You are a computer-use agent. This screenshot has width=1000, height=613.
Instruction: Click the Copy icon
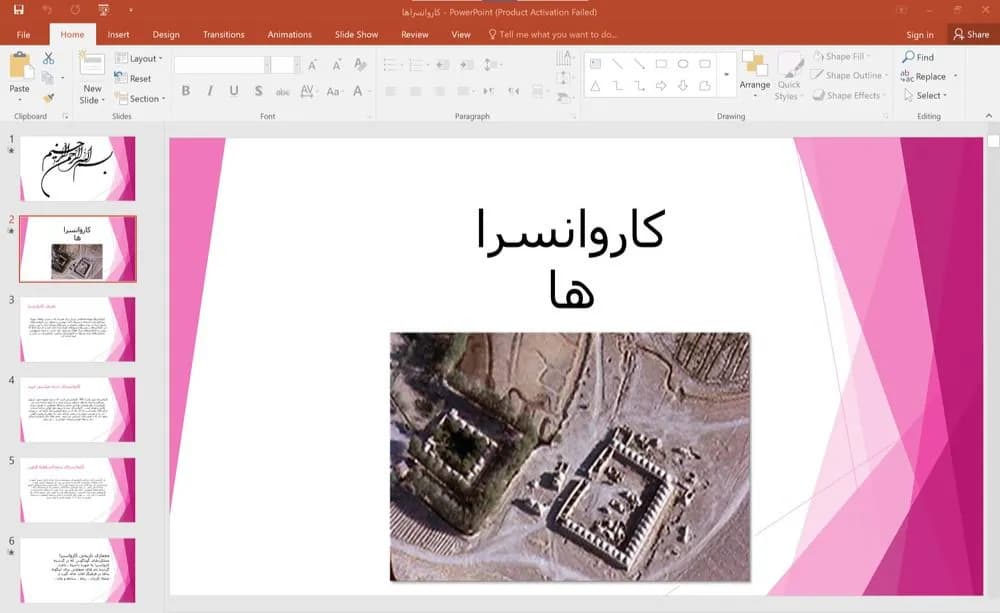tap(47, 78)
